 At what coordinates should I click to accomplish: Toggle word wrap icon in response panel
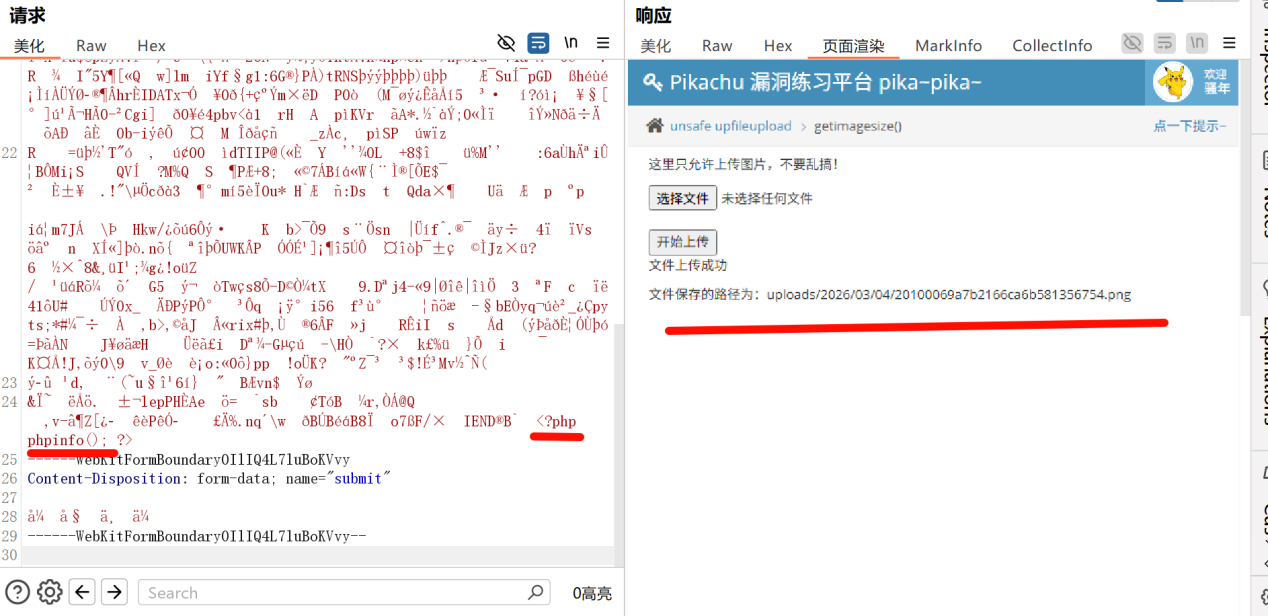(1164, 43)
